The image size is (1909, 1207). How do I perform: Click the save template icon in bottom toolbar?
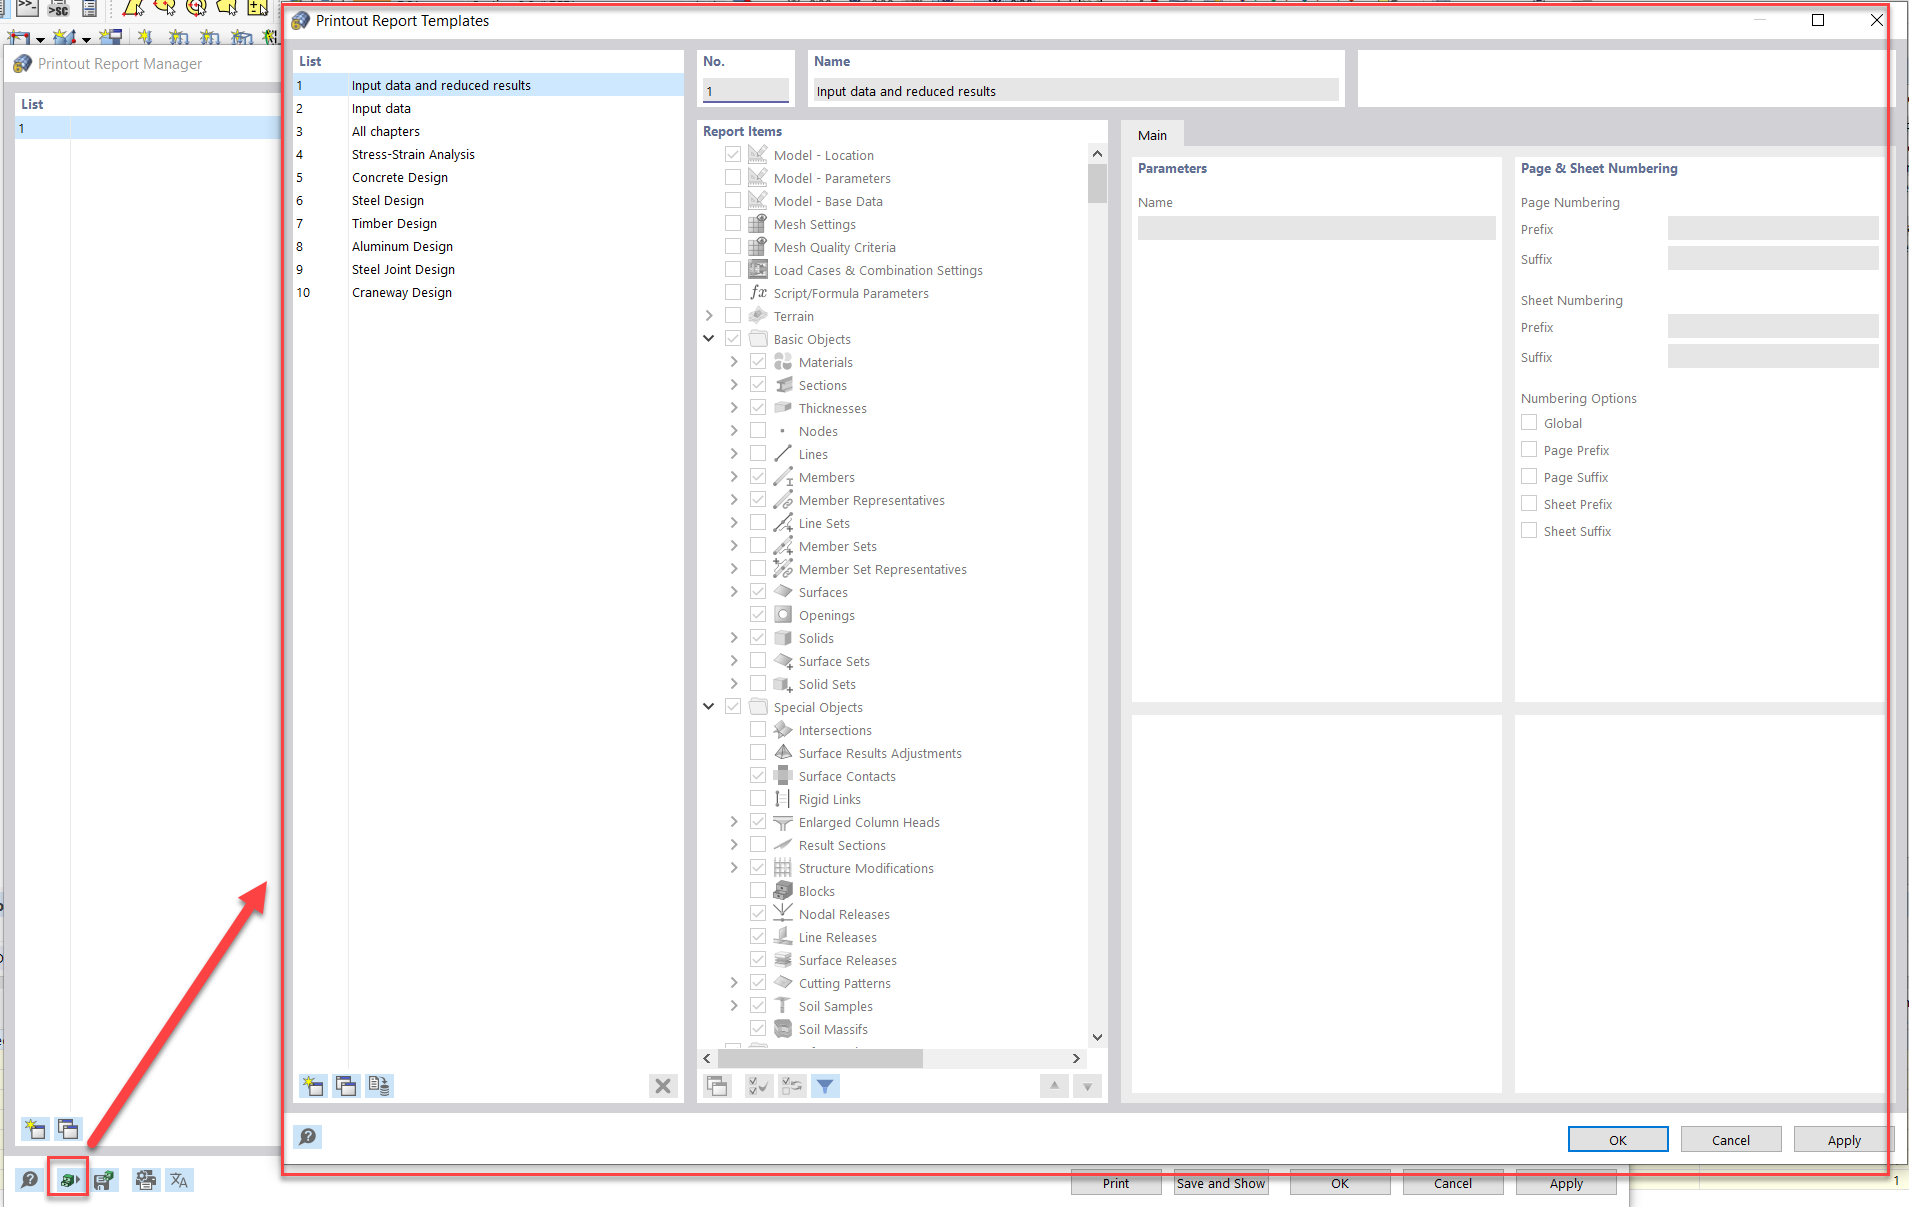[104, 1180]
